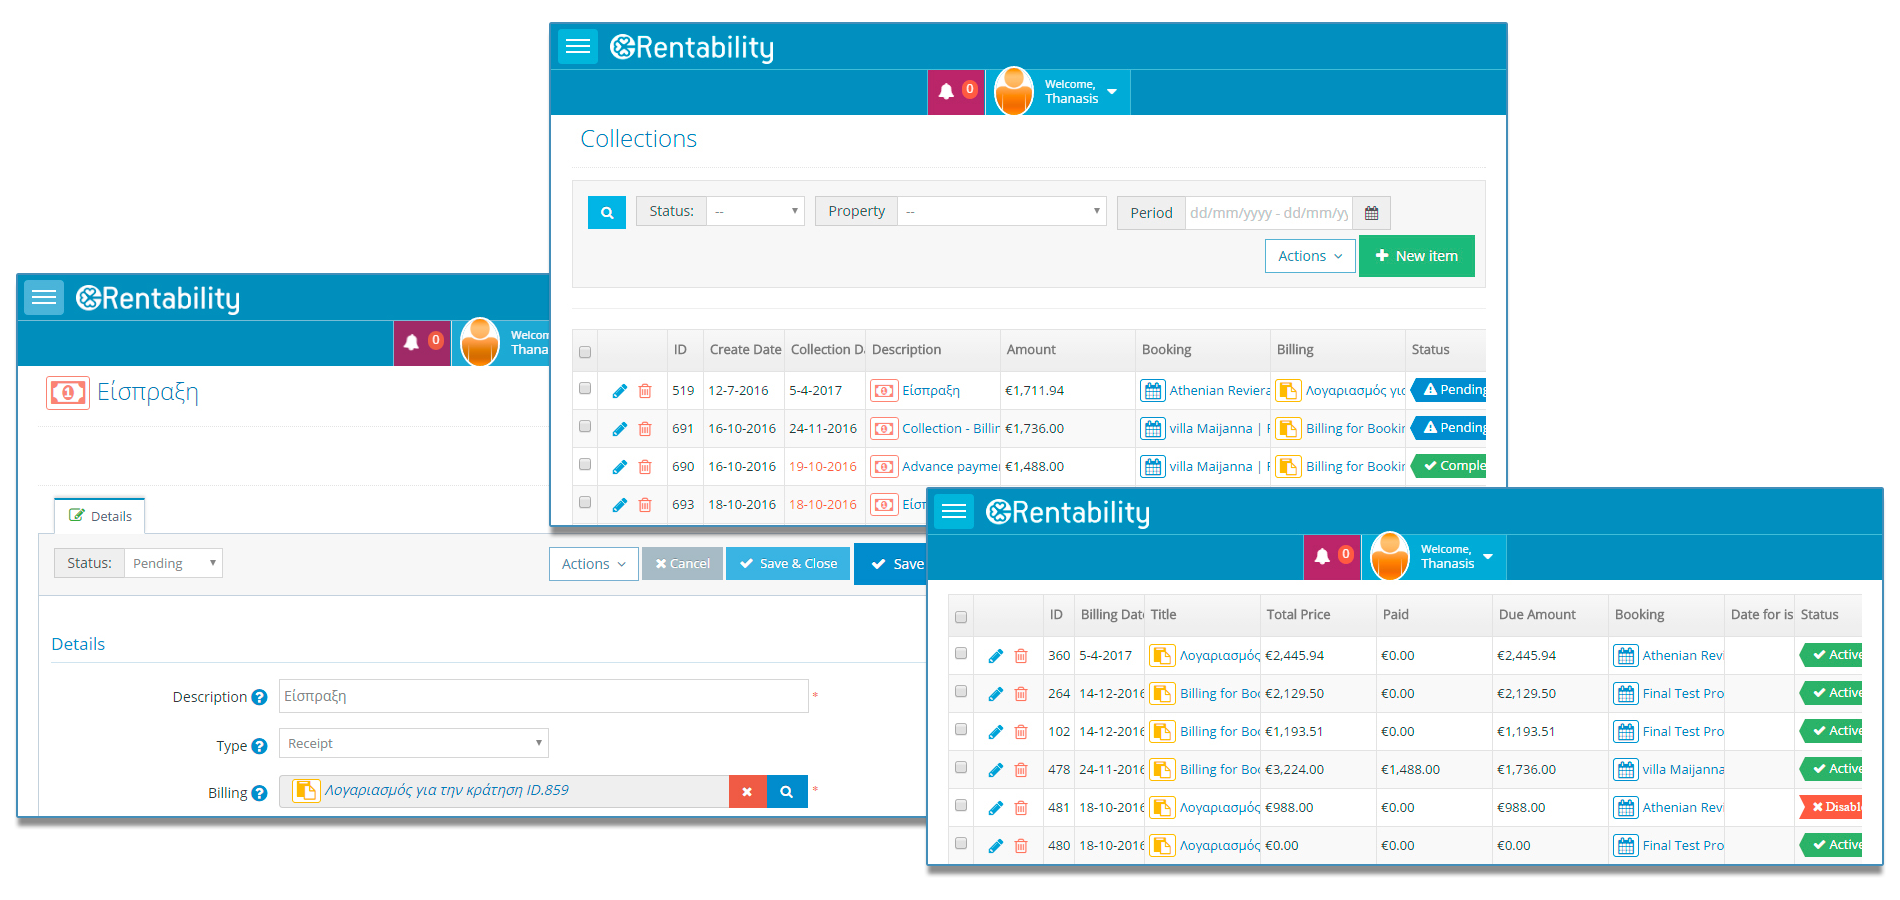Edit billing row 360 with pencil icon
1900x900 pixels.
[x=996, y=656]
